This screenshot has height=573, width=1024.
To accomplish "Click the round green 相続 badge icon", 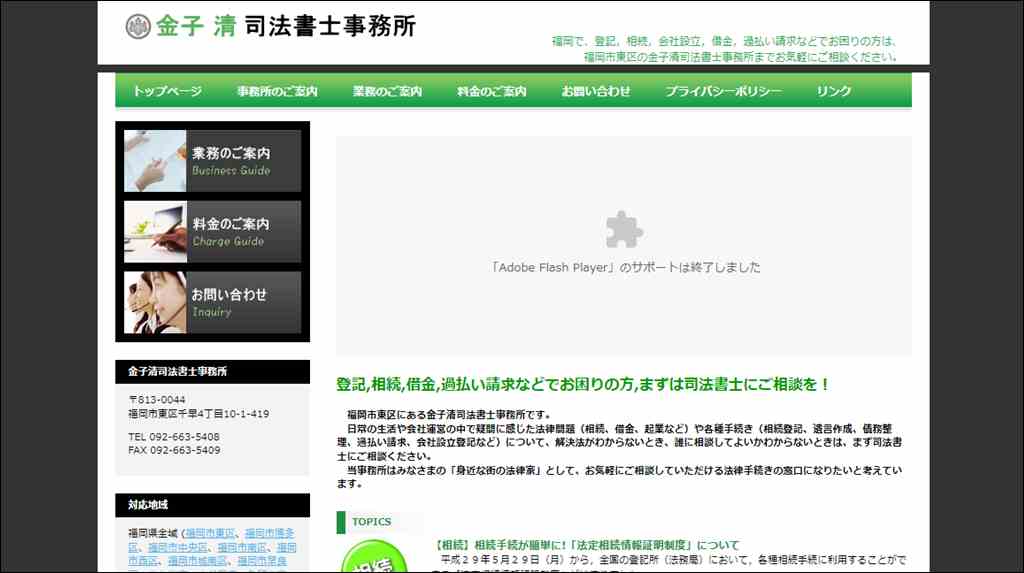I will [374, 557].
